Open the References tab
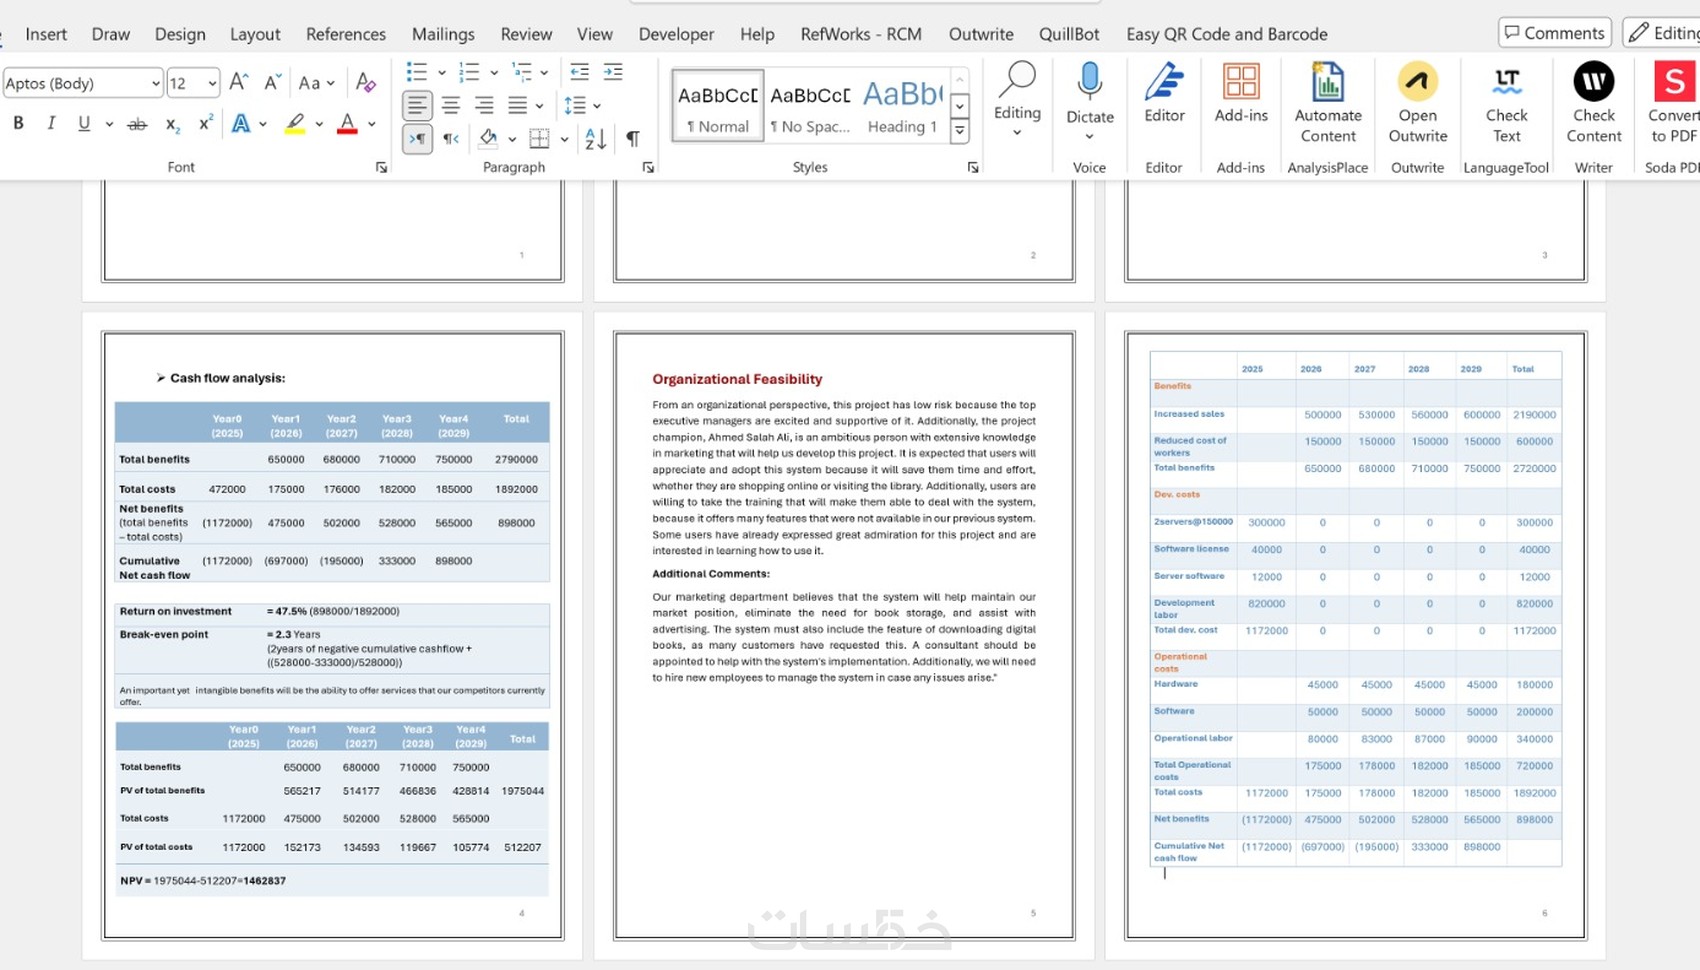The width and height of the screenshot is (1700, 970). (x=346, y=34)
